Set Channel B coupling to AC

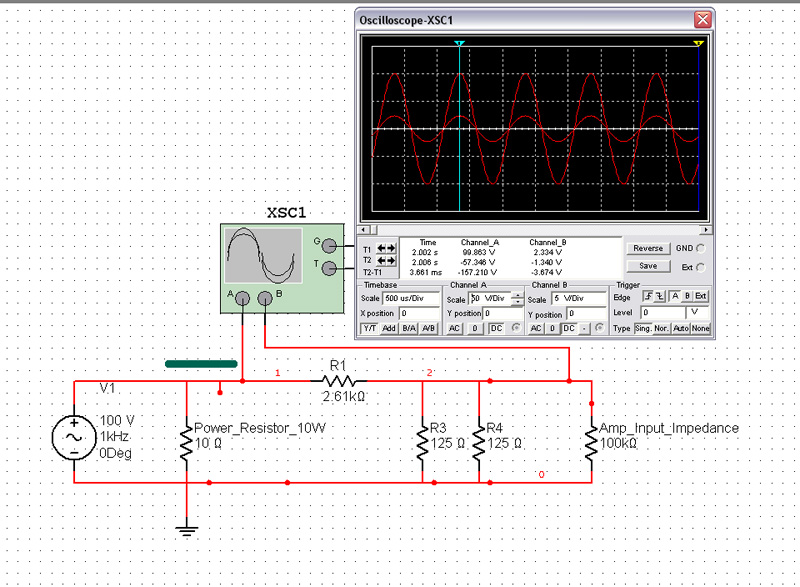coord(536,328)
